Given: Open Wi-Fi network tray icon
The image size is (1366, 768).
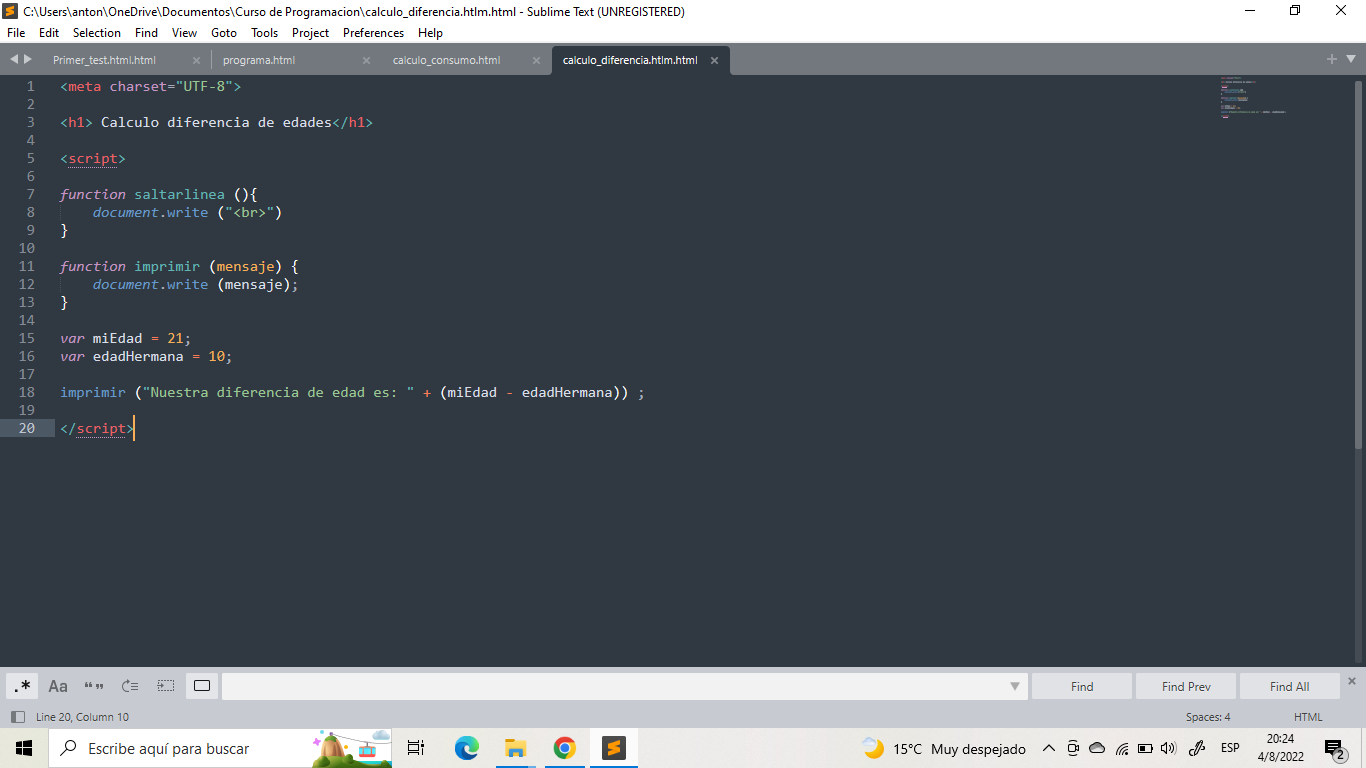Looking at the screenshot, I should point(1122,748).
